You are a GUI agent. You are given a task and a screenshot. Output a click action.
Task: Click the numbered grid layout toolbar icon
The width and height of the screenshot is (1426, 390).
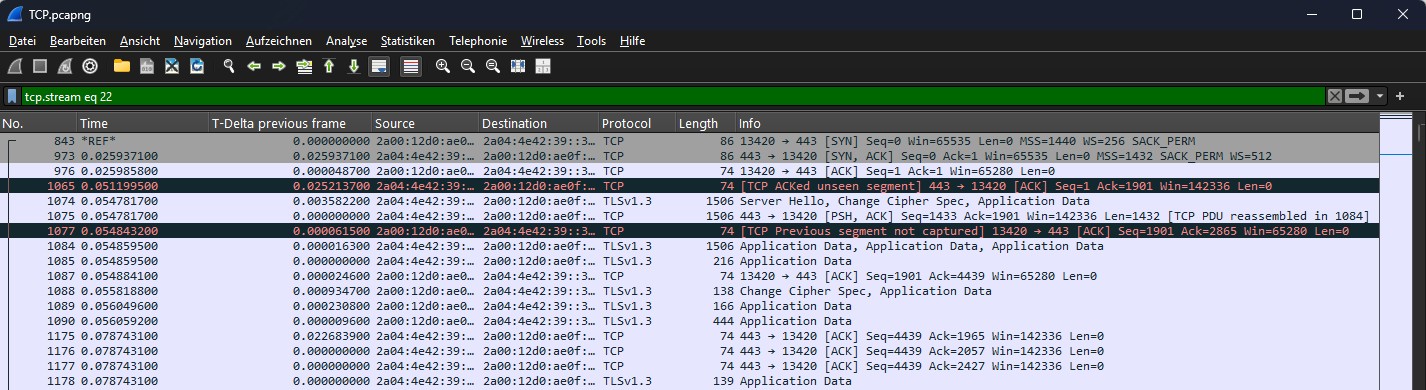click(543, 66)
